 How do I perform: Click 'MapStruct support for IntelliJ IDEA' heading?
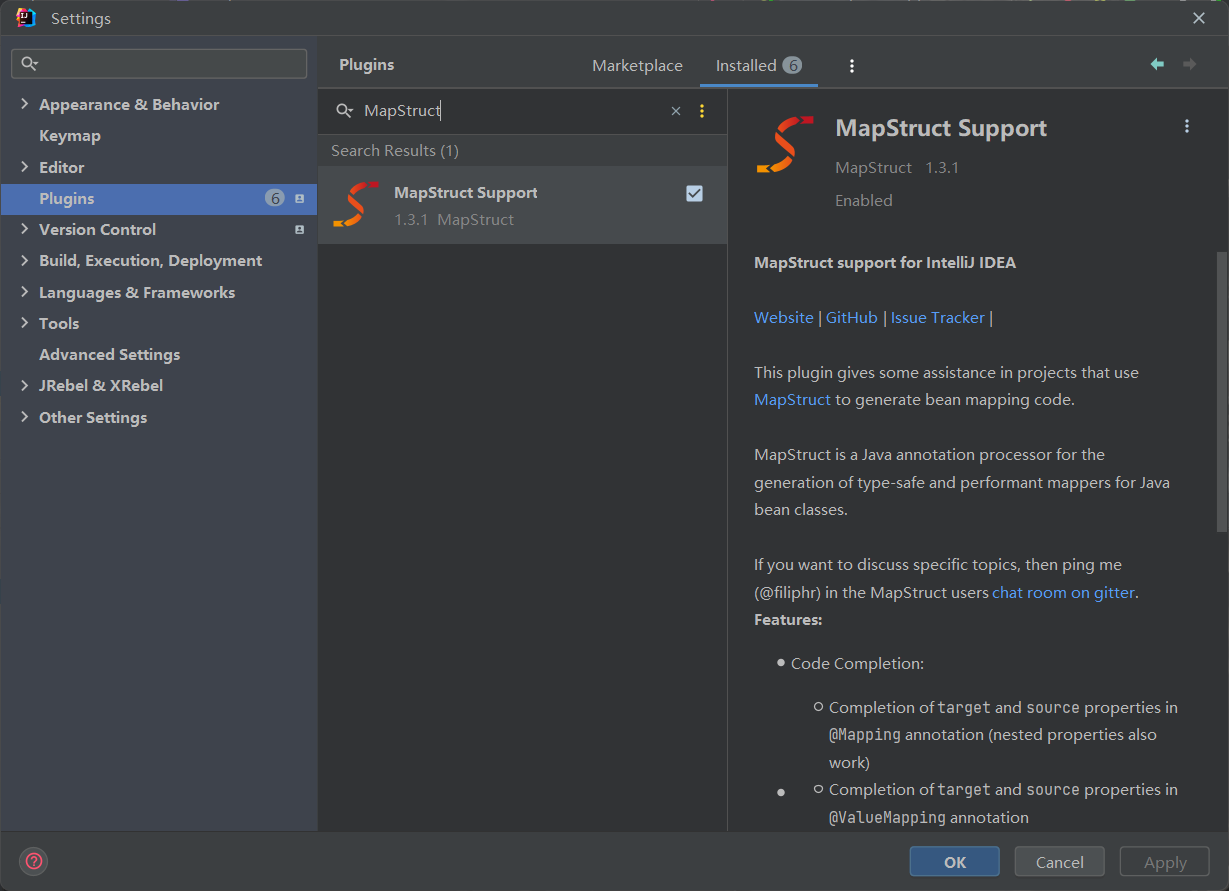tap(885, 263)
